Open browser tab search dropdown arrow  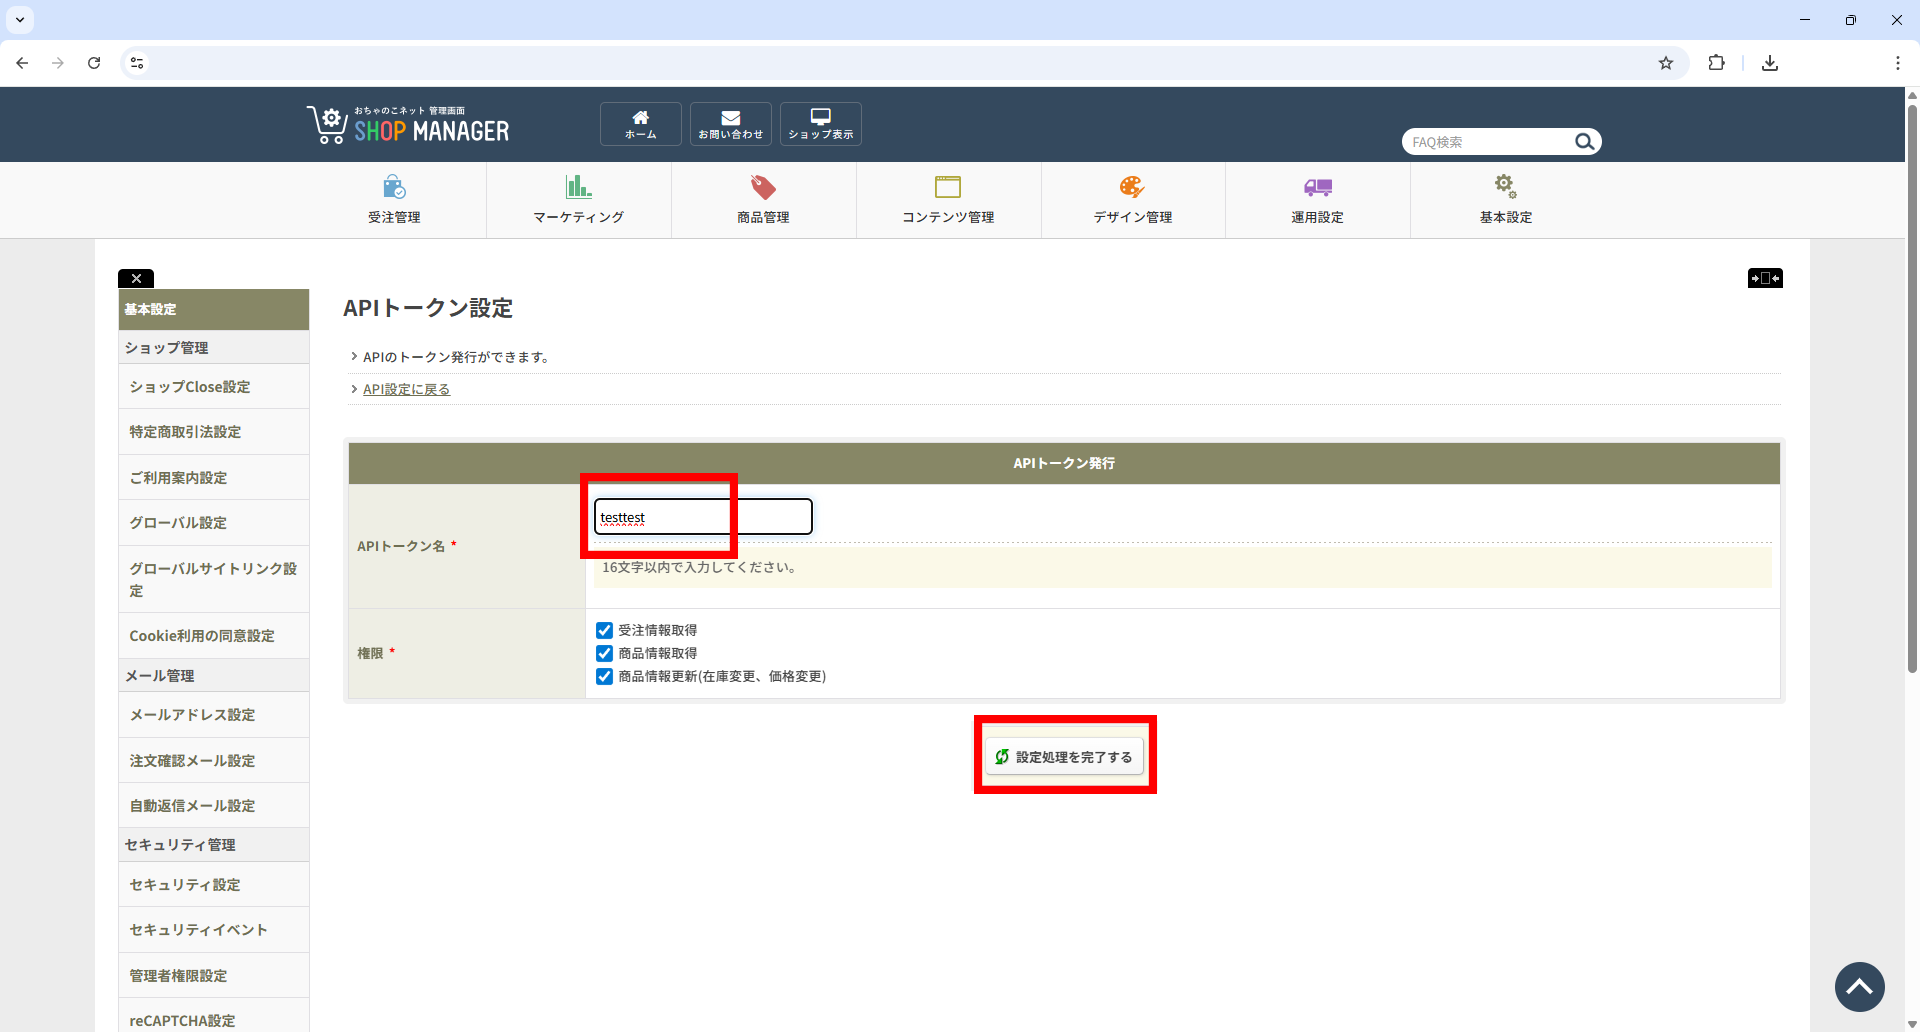click(20, 20)
